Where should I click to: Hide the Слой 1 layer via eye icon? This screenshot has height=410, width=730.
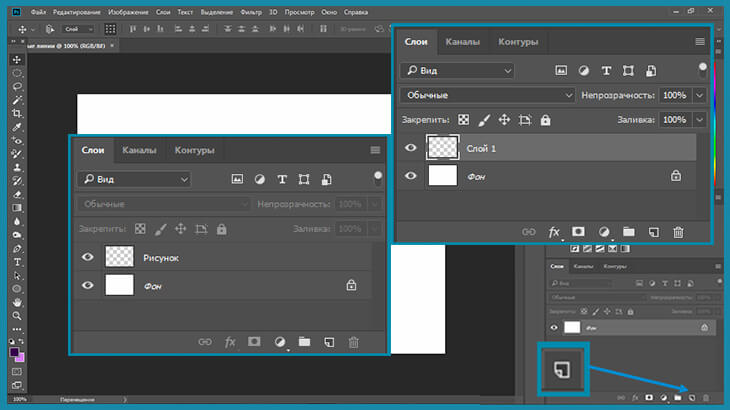tap(410, 148)
